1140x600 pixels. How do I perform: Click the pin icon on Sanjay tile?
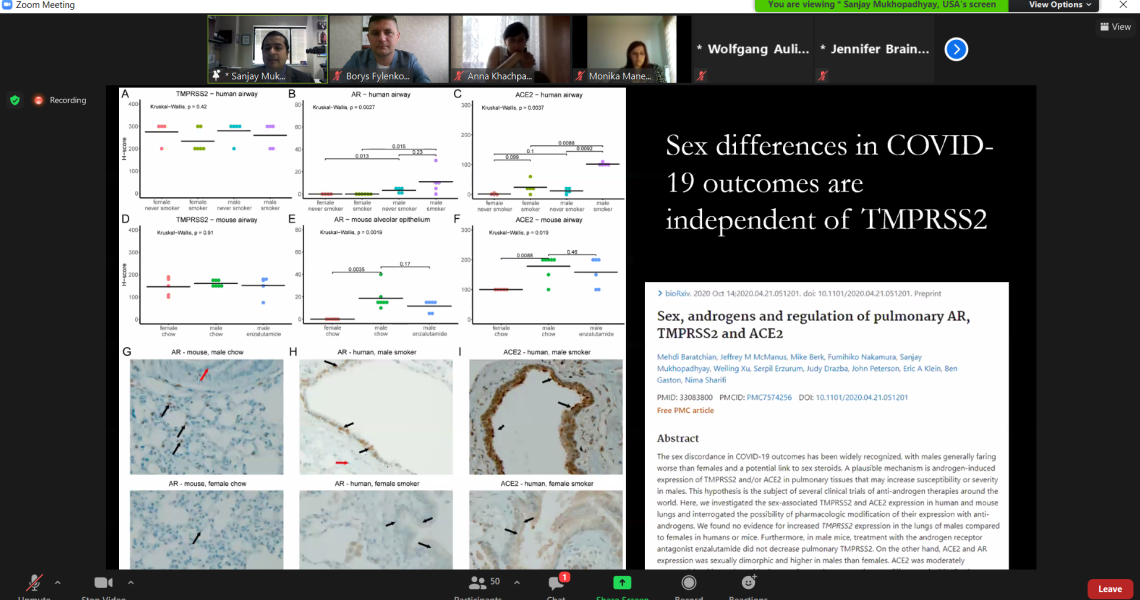(x=216, y=76)
